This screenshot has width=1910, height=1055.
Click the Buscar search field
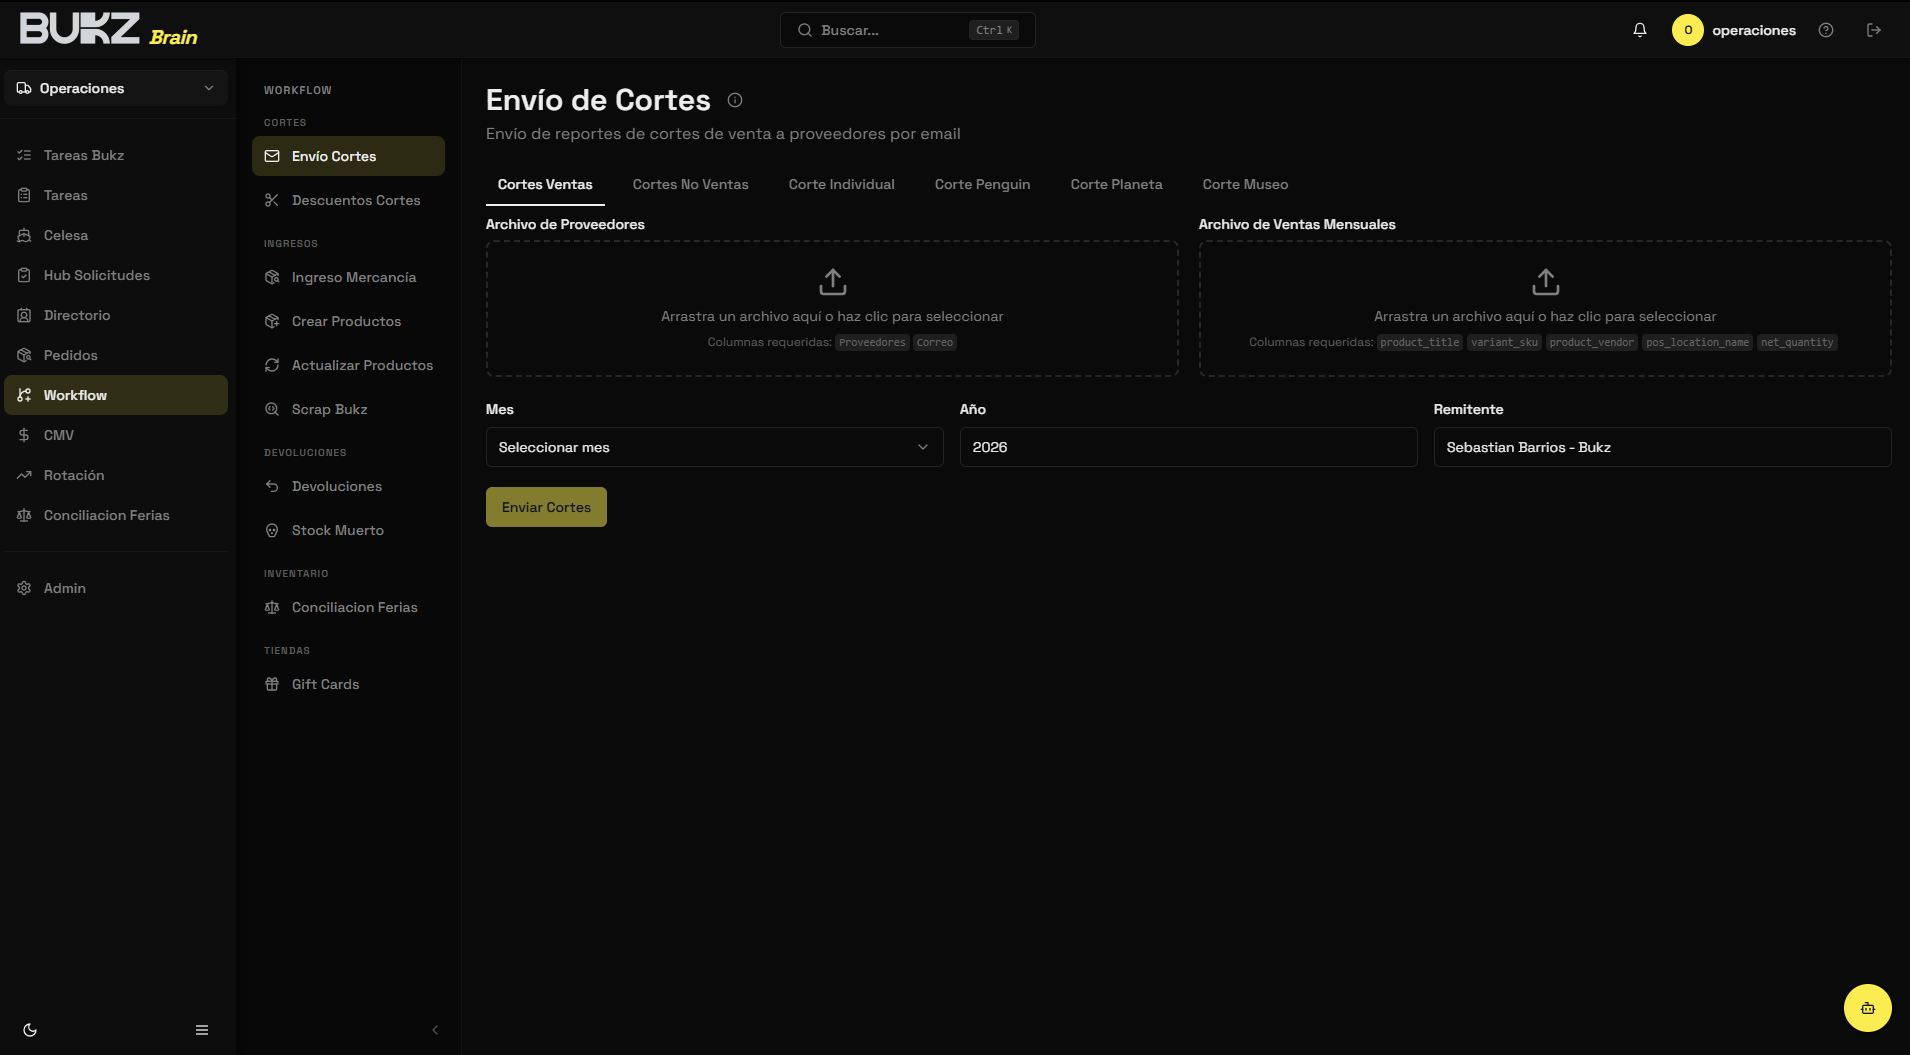907,30
